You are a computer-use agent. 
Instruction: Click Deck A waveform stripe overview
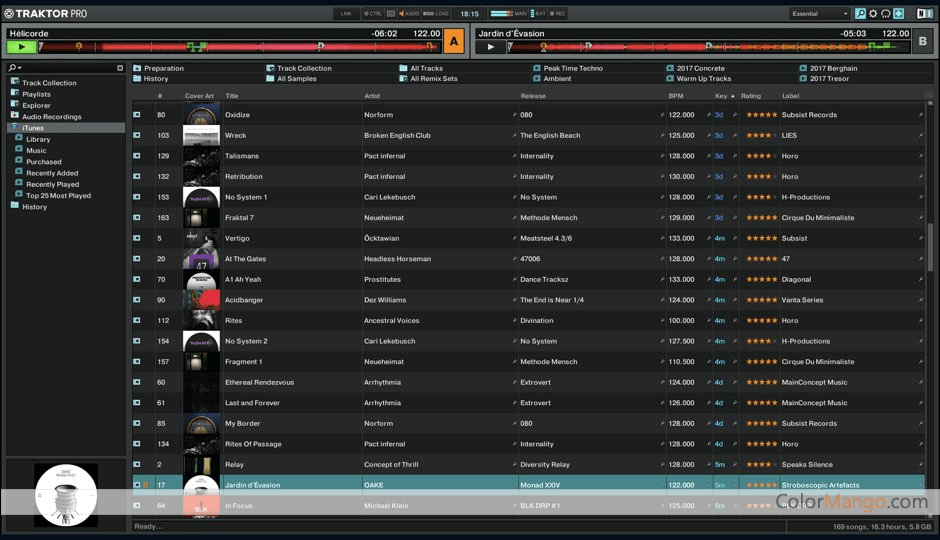click(239, 47)
